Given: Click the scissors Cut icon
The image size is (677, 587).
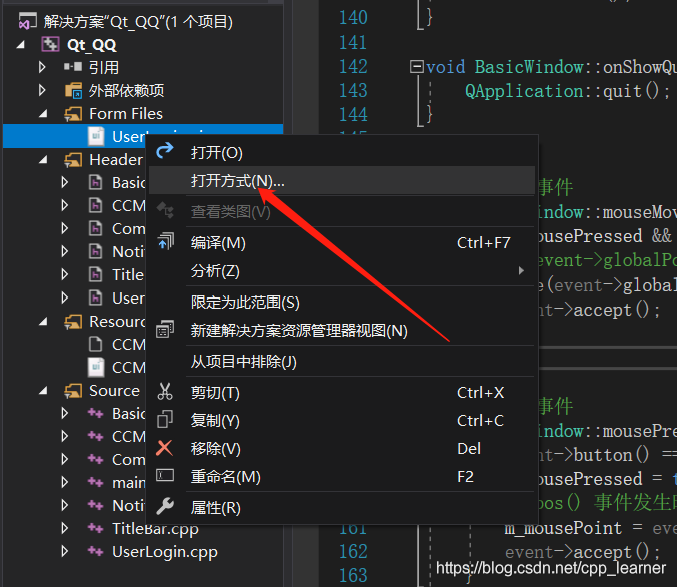Looking at the screenshot, I should click(165, 392).
